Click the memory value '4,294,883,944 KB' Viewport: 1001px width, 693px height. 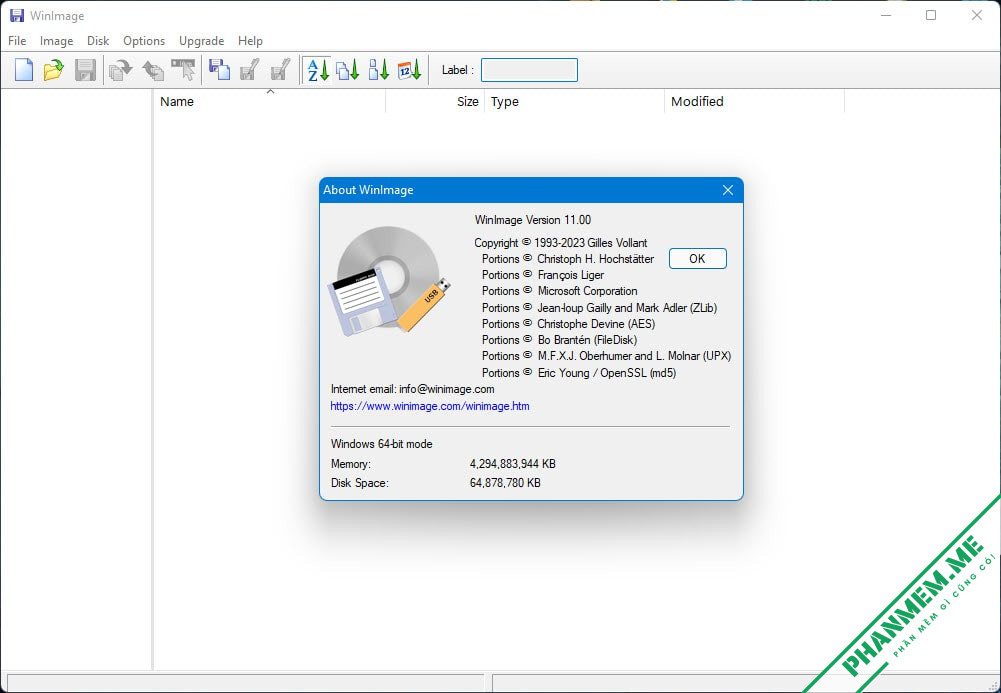[x=513, y=464]
